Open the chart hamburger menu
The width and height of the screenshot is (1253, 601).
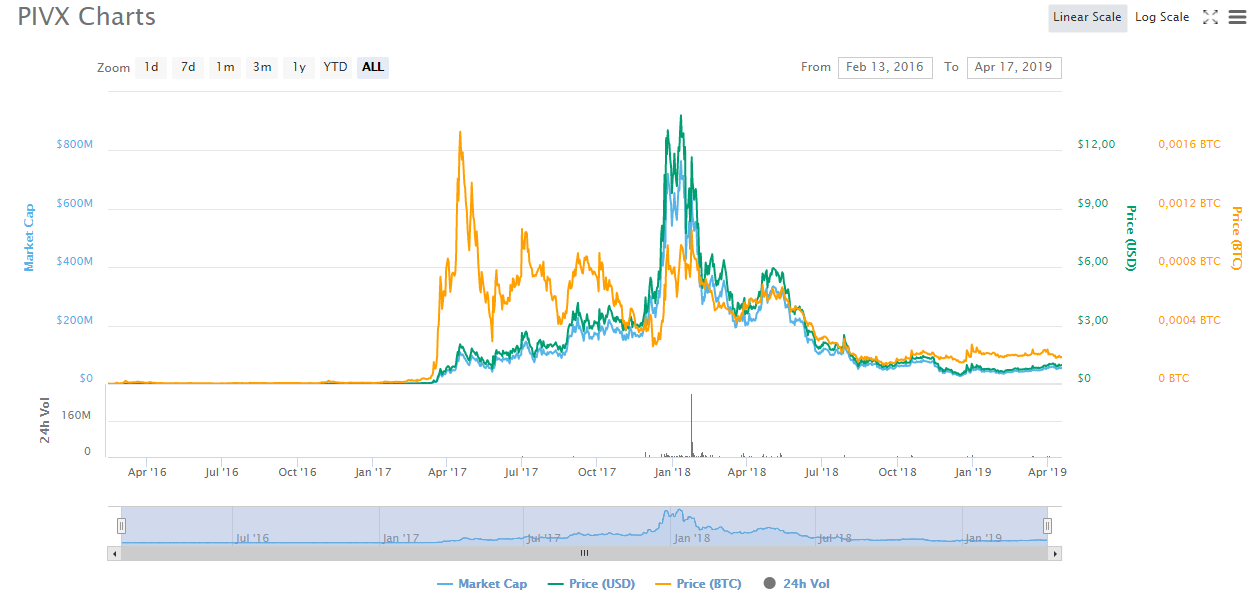click(x=1237, y=17)
